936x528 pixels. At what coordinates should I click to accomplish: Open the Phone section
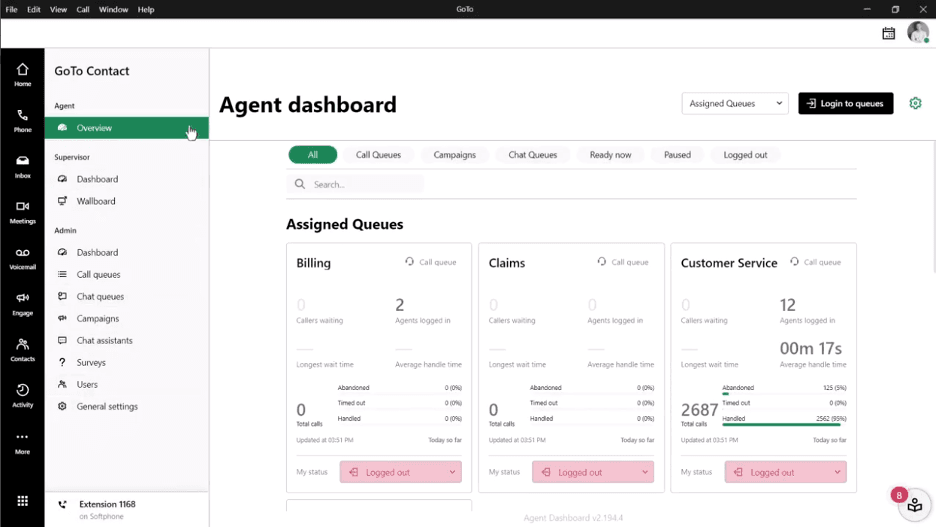[x=22, y=121]
